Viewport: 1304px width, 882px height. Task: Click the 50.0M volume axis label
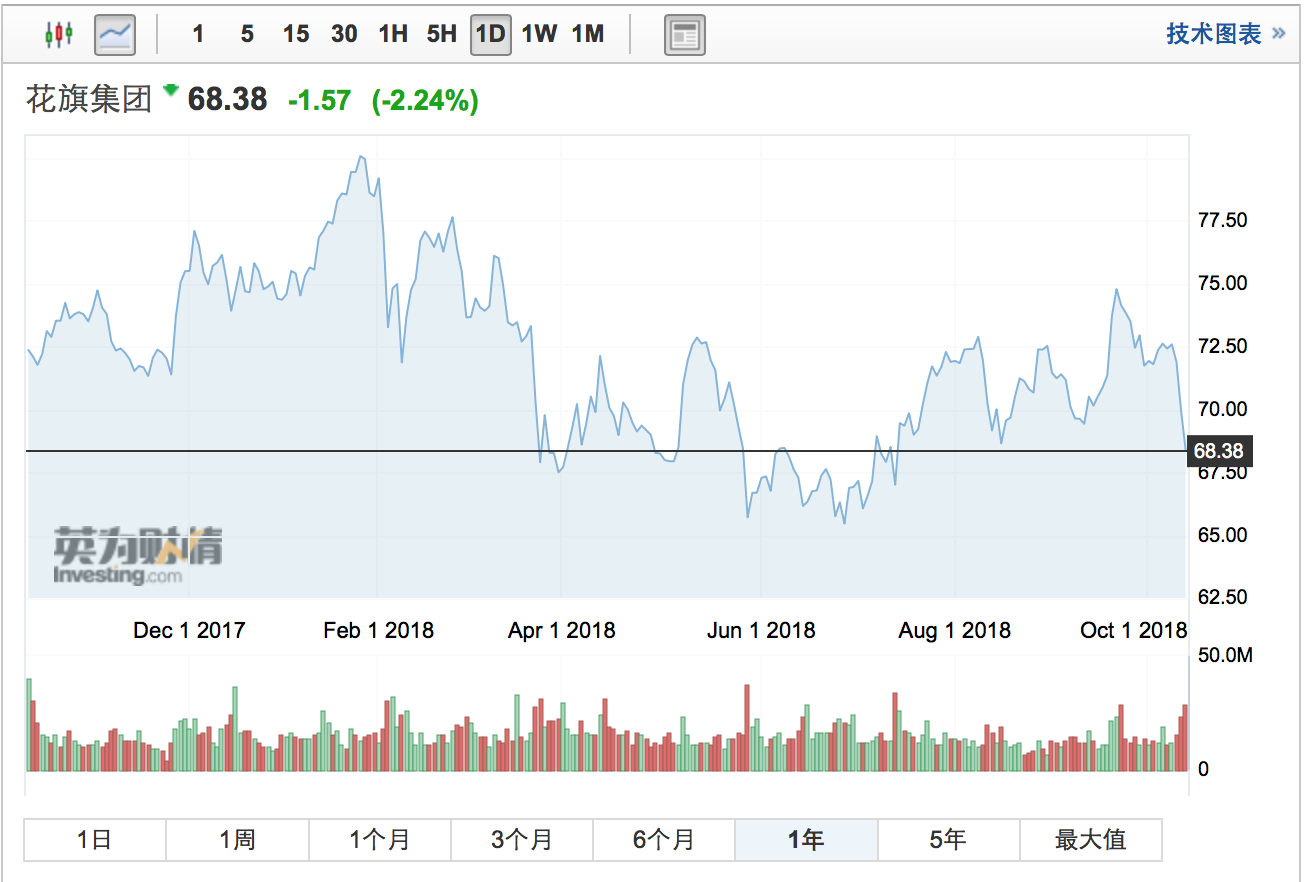[1224, 656]
